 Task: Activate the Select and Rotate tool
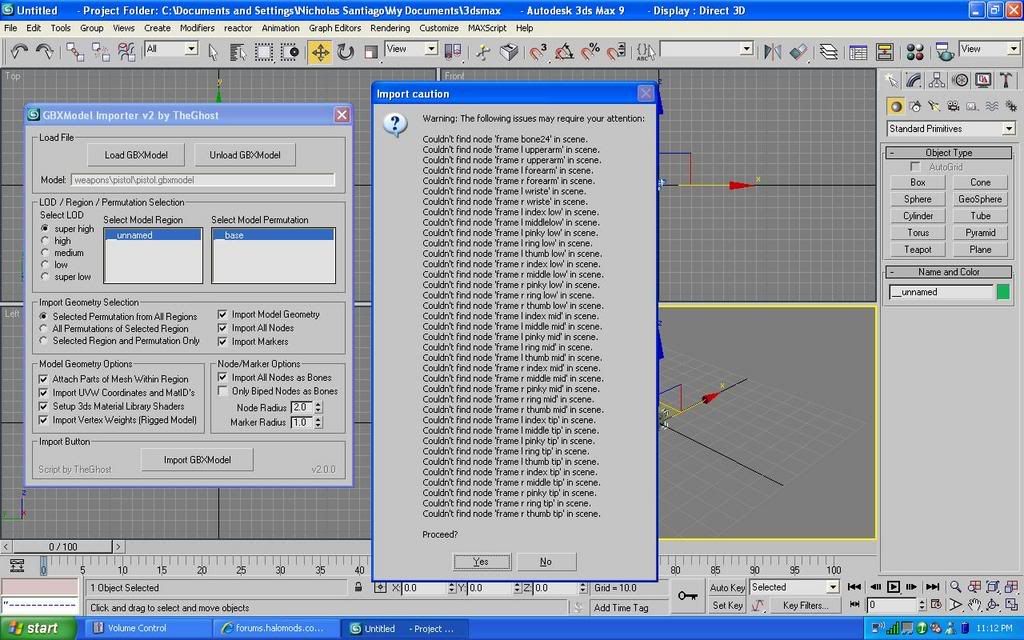click(x=345, y=52)
